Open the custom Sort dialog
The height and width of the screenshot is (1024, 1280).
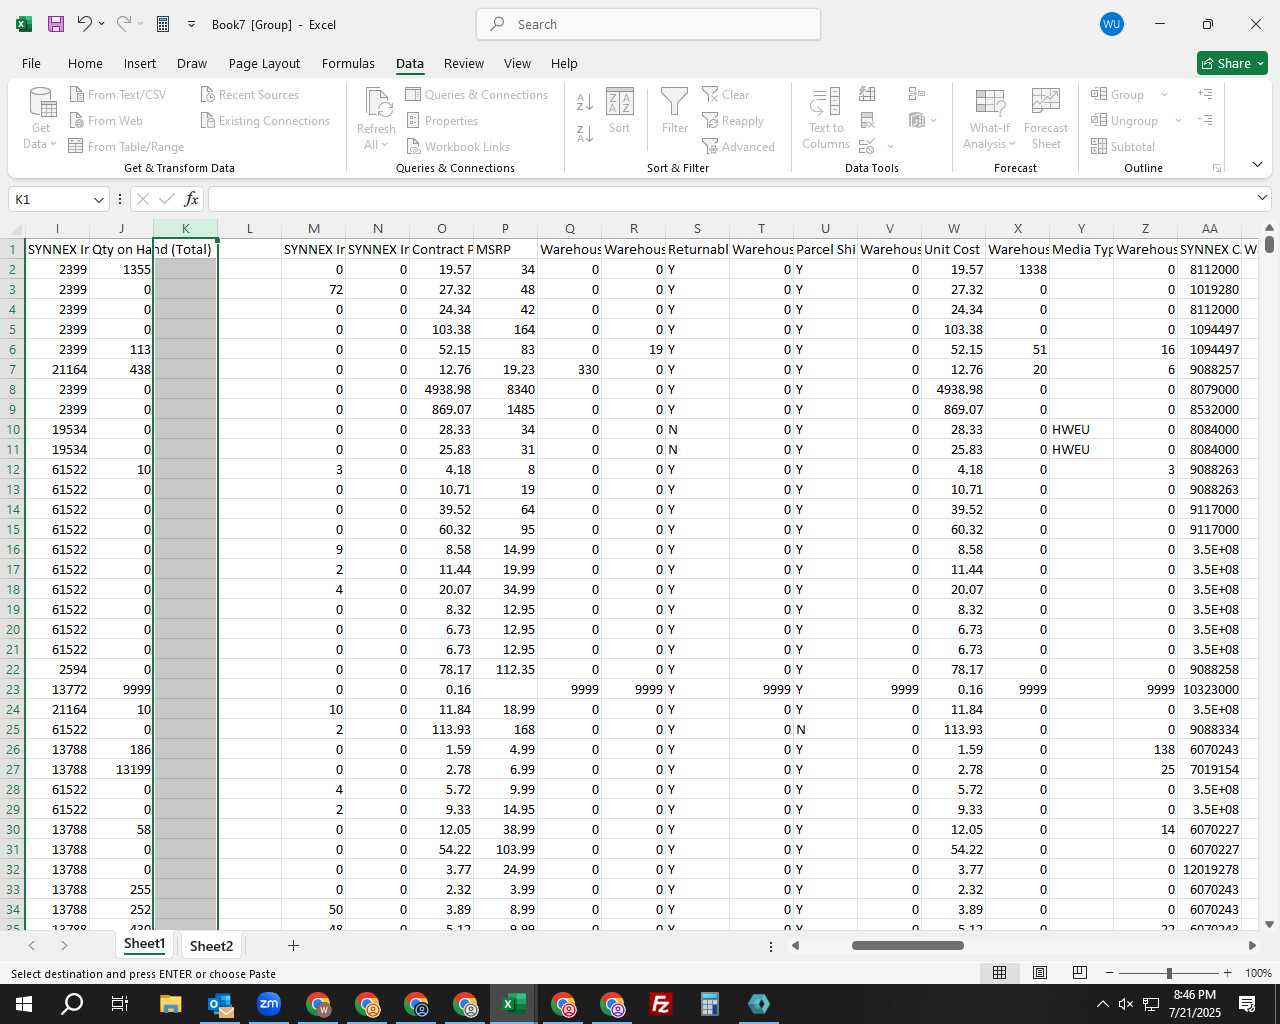click(x=620, y=111)
